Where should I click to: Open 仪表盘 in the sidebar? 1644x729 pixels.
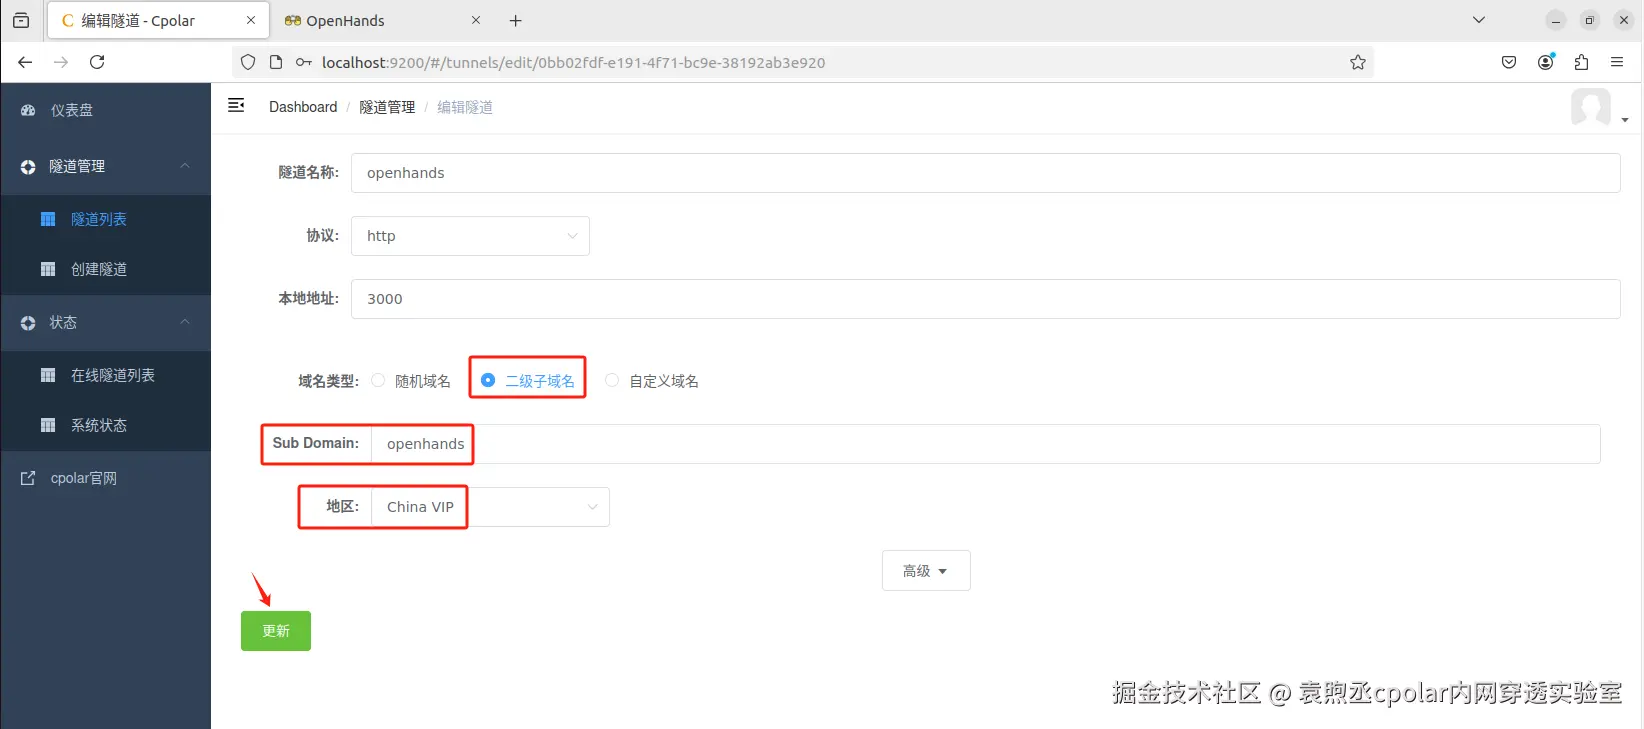click(x=106, y=110)
